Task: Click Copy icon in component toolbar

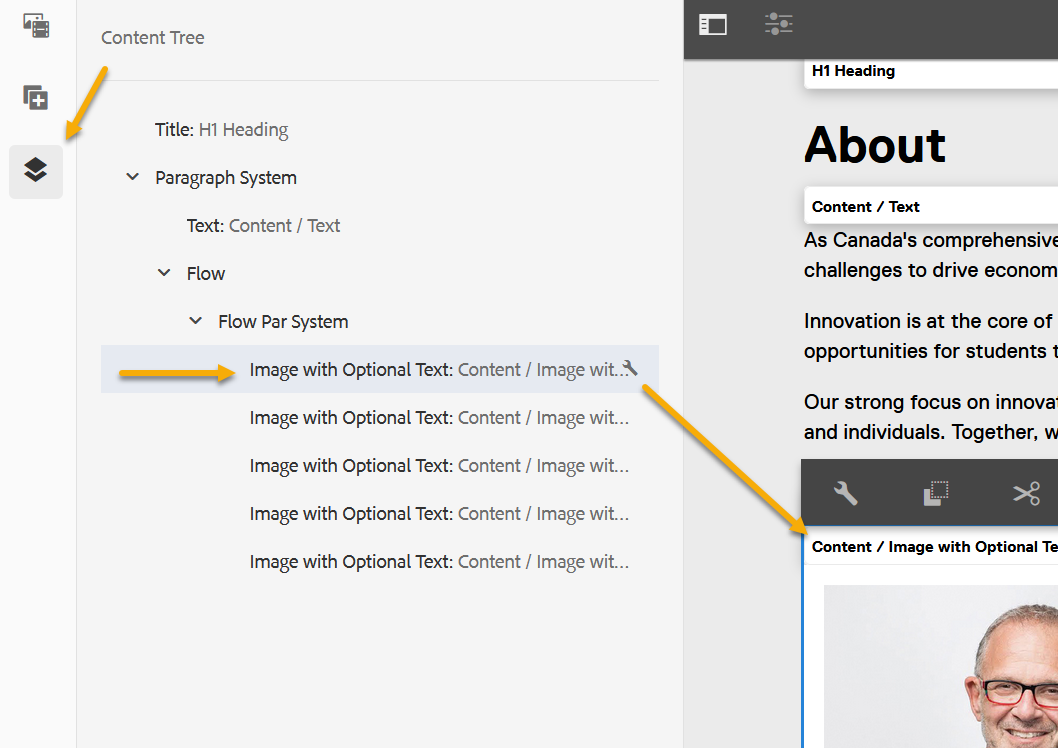Action: point(935,493)
